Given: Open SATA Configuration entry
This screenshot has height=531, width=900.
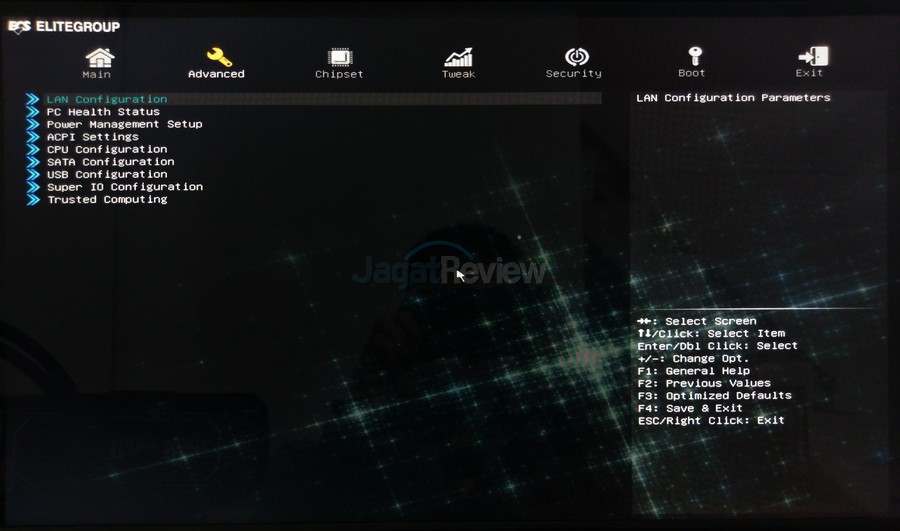Looking at the screenshot, I should [x=110, y=162].
